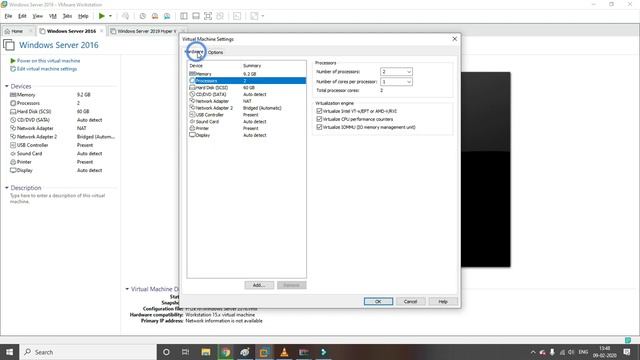Open Task View from the taskbar
This screenshot has height=360, width=640.
coord(185,352)
